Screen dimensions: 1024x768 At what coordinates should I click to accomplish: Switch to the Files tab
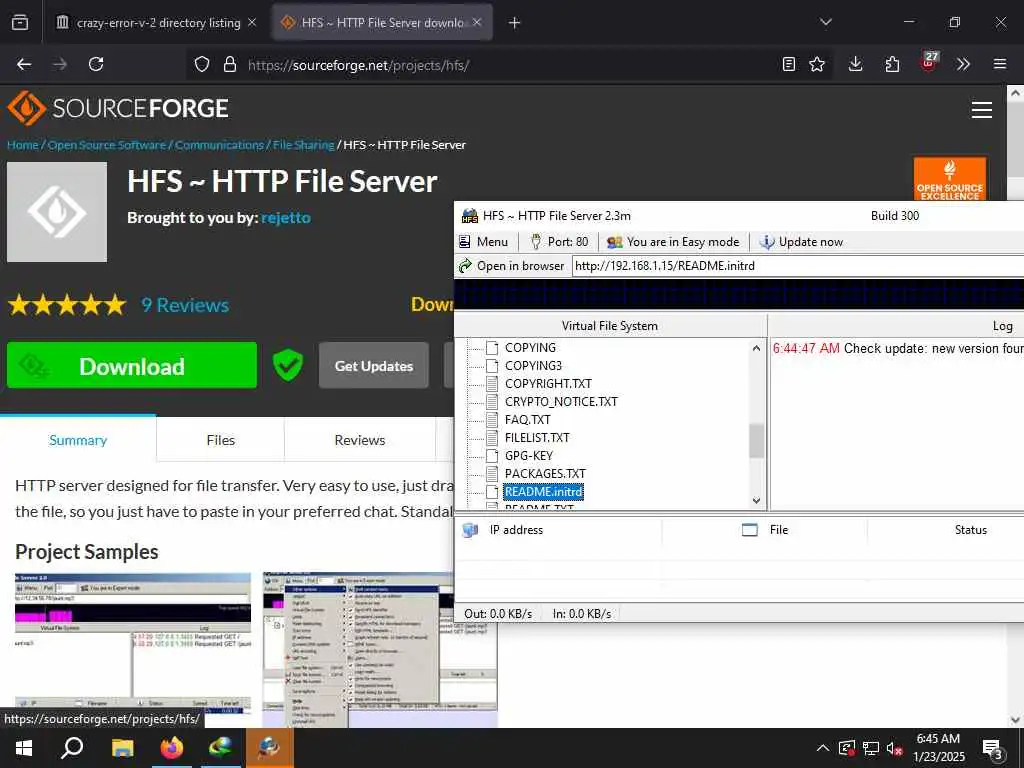pyautogui.click(x=221, y=440)
